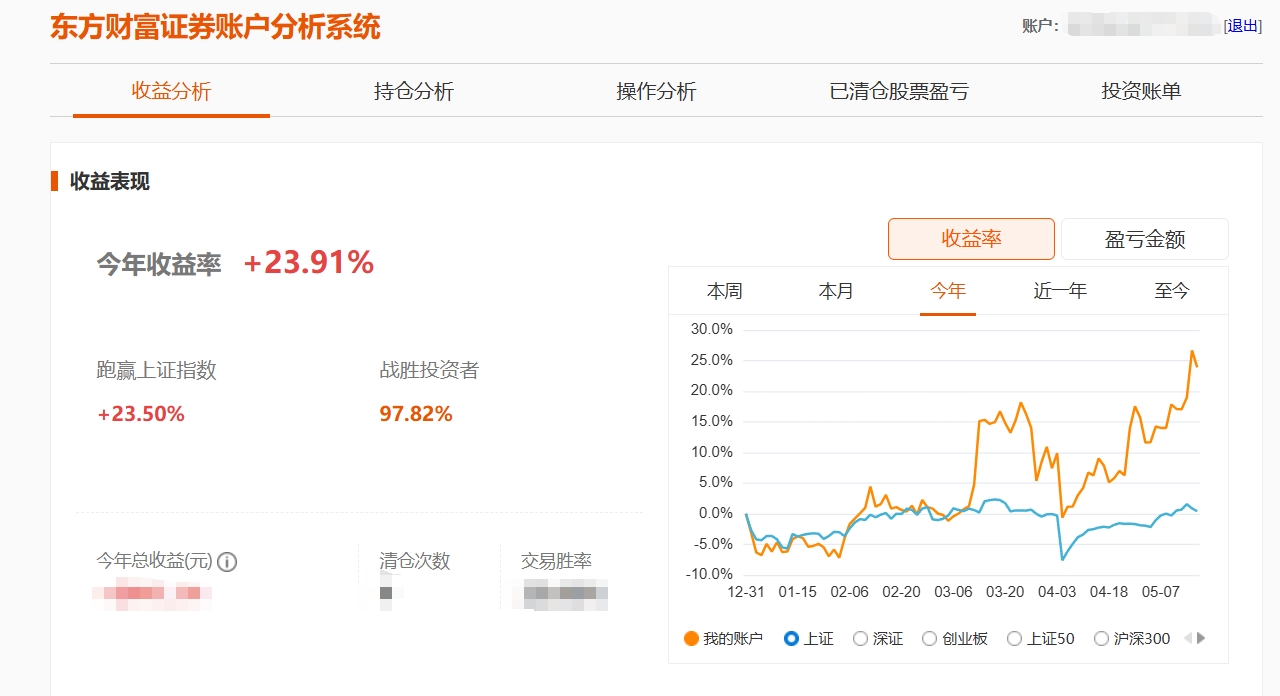Show chart for 至今 period
This screenshot has width=1280, height=696.
coord(1172,291)
